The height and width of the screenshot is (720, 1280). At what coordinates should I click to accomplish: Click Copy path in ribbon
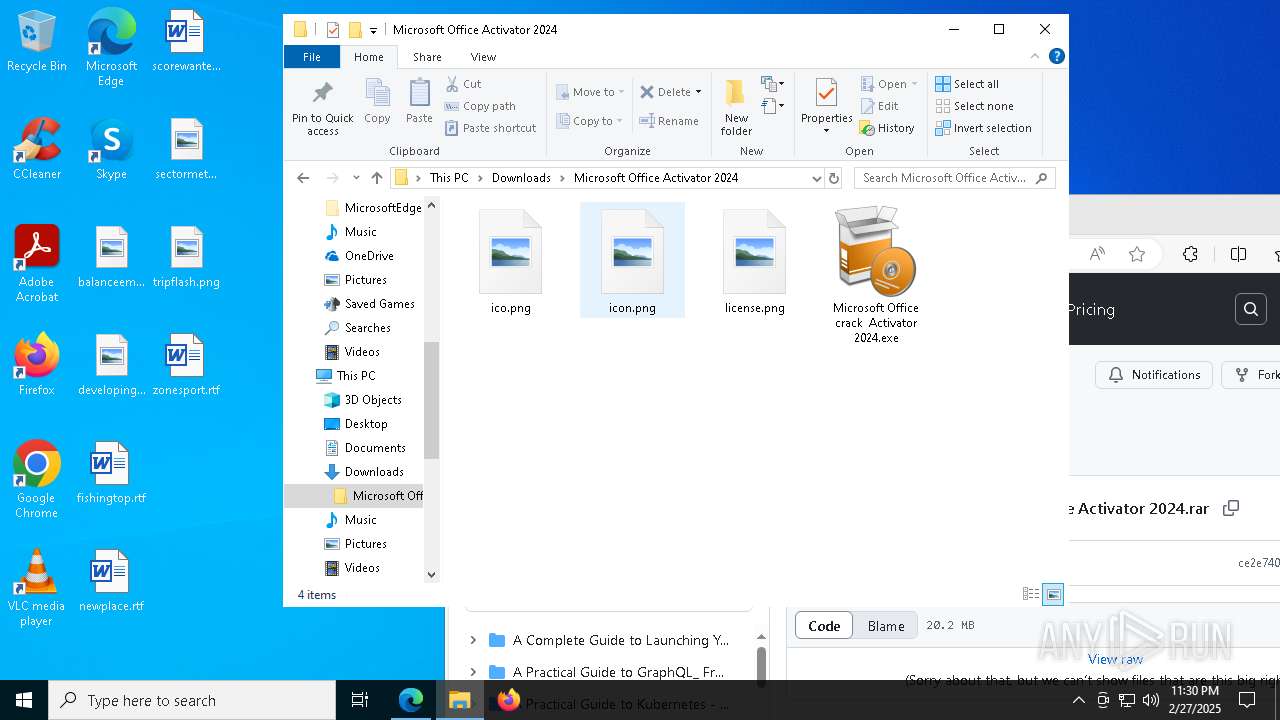click(481, 106)
